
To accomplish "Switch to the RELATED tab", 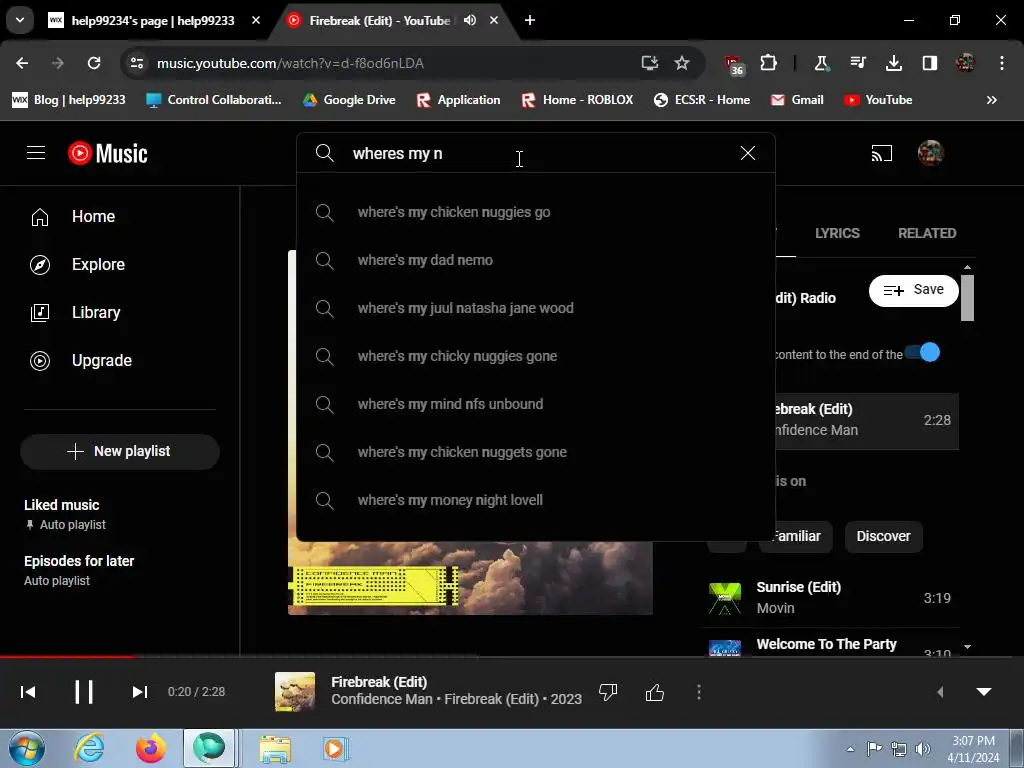I will tap(927, 233).
